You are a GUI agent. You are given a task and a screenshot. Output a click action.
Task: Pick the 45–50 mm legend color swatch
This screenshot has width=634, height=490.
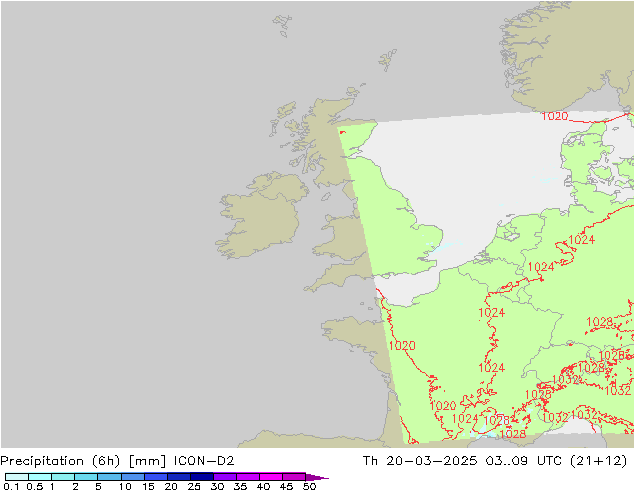294,477
